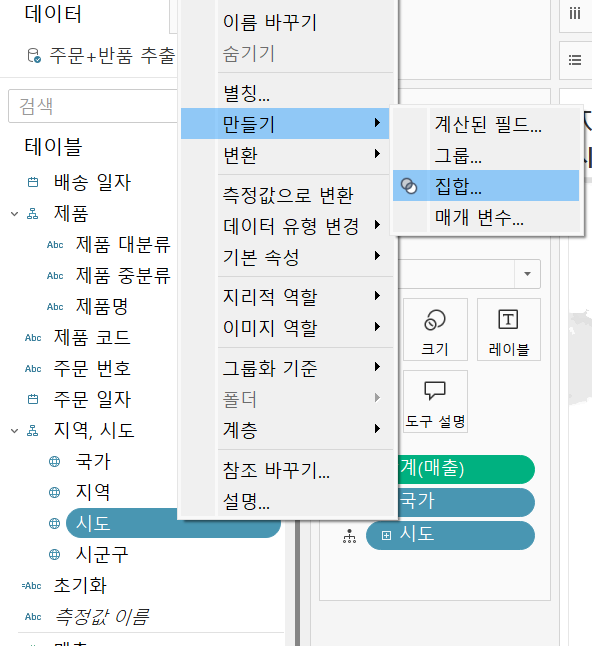Click globe icon beside 지역 field
The width and height of the screenshot is (592, 646).
(54, 492)
